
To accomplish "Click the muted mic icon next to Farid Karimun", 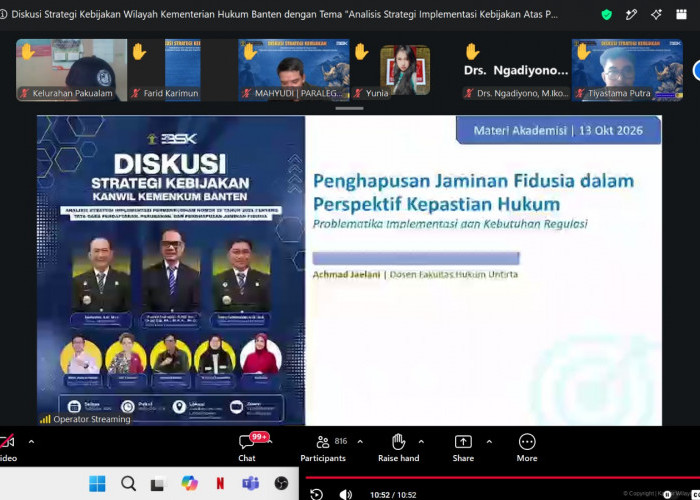I will (136, 93).
